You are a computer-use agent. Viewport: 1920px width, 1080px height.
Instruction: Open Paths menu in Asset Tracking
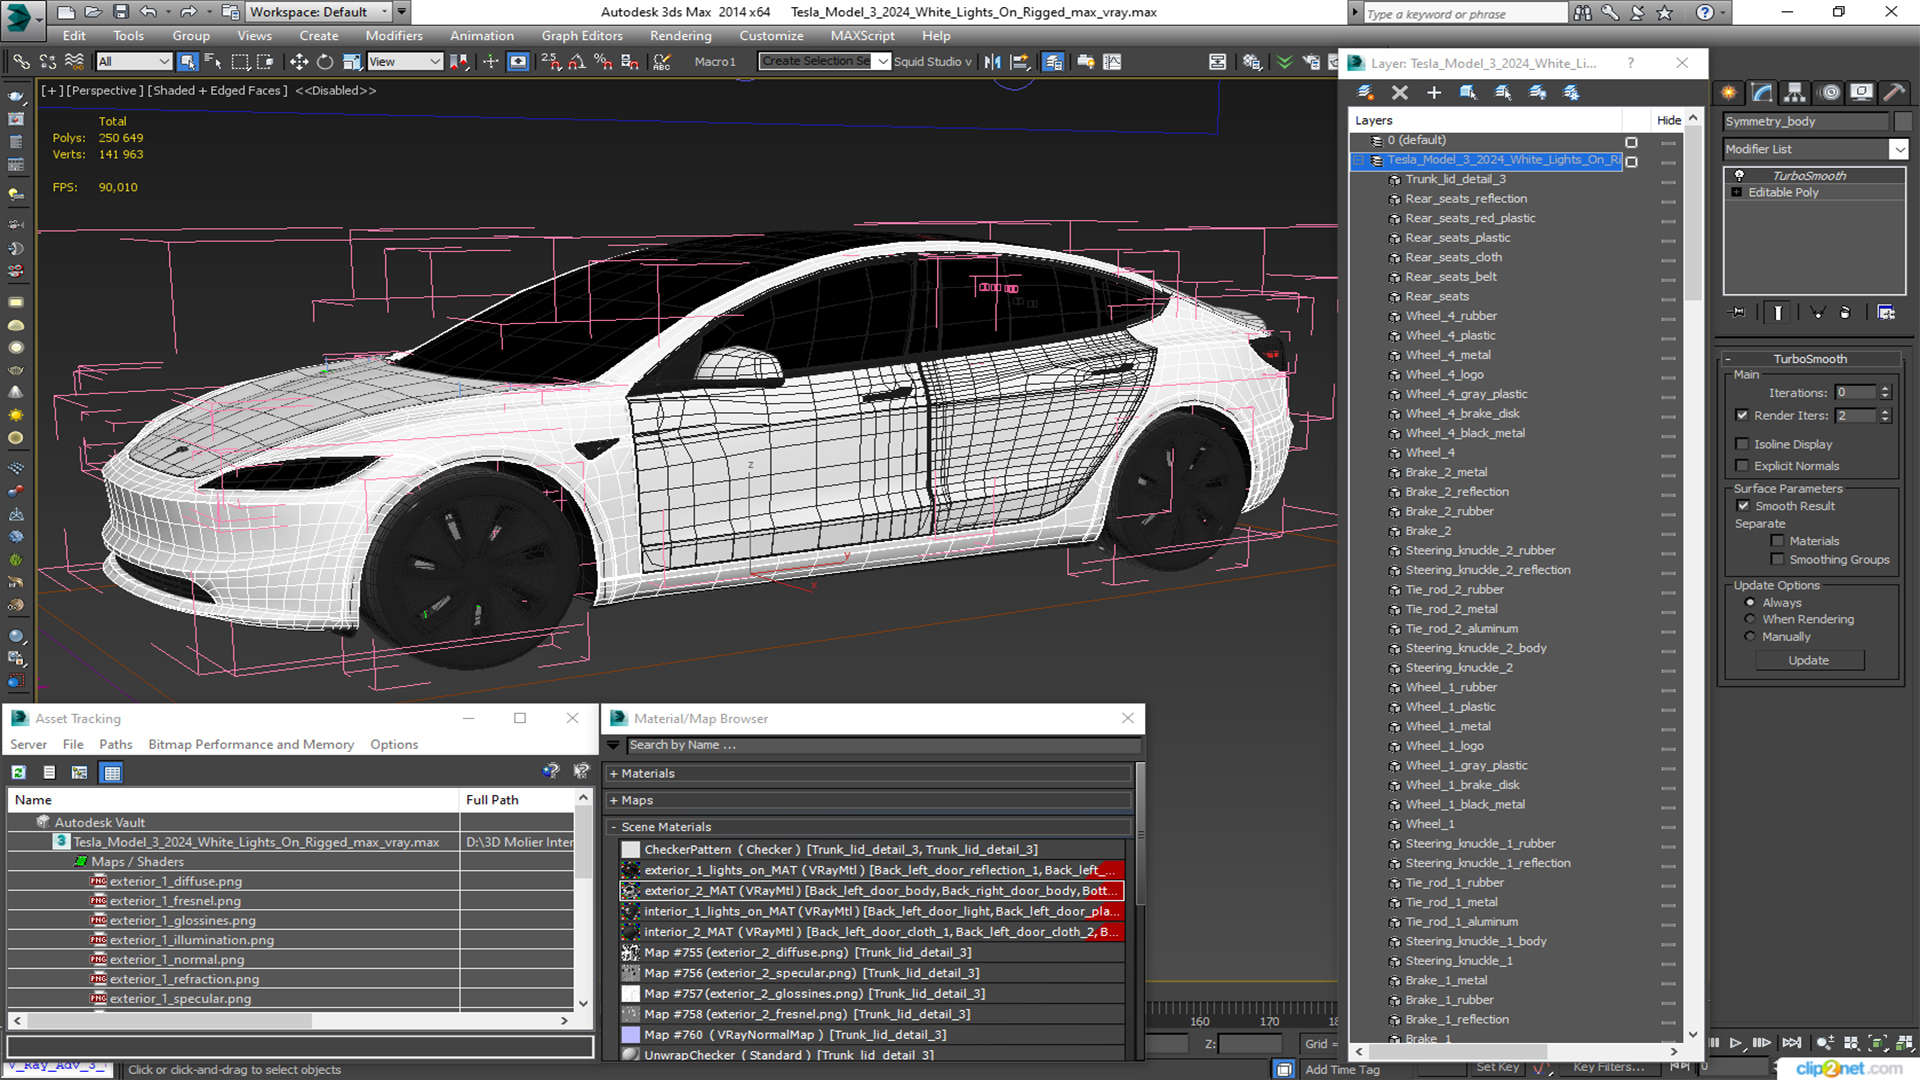(115, 745)
